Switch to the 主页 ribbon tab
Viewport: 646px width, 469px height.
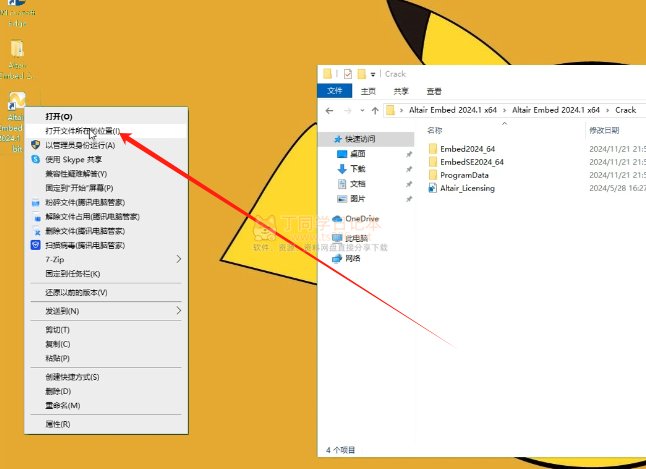coord(368,91)
